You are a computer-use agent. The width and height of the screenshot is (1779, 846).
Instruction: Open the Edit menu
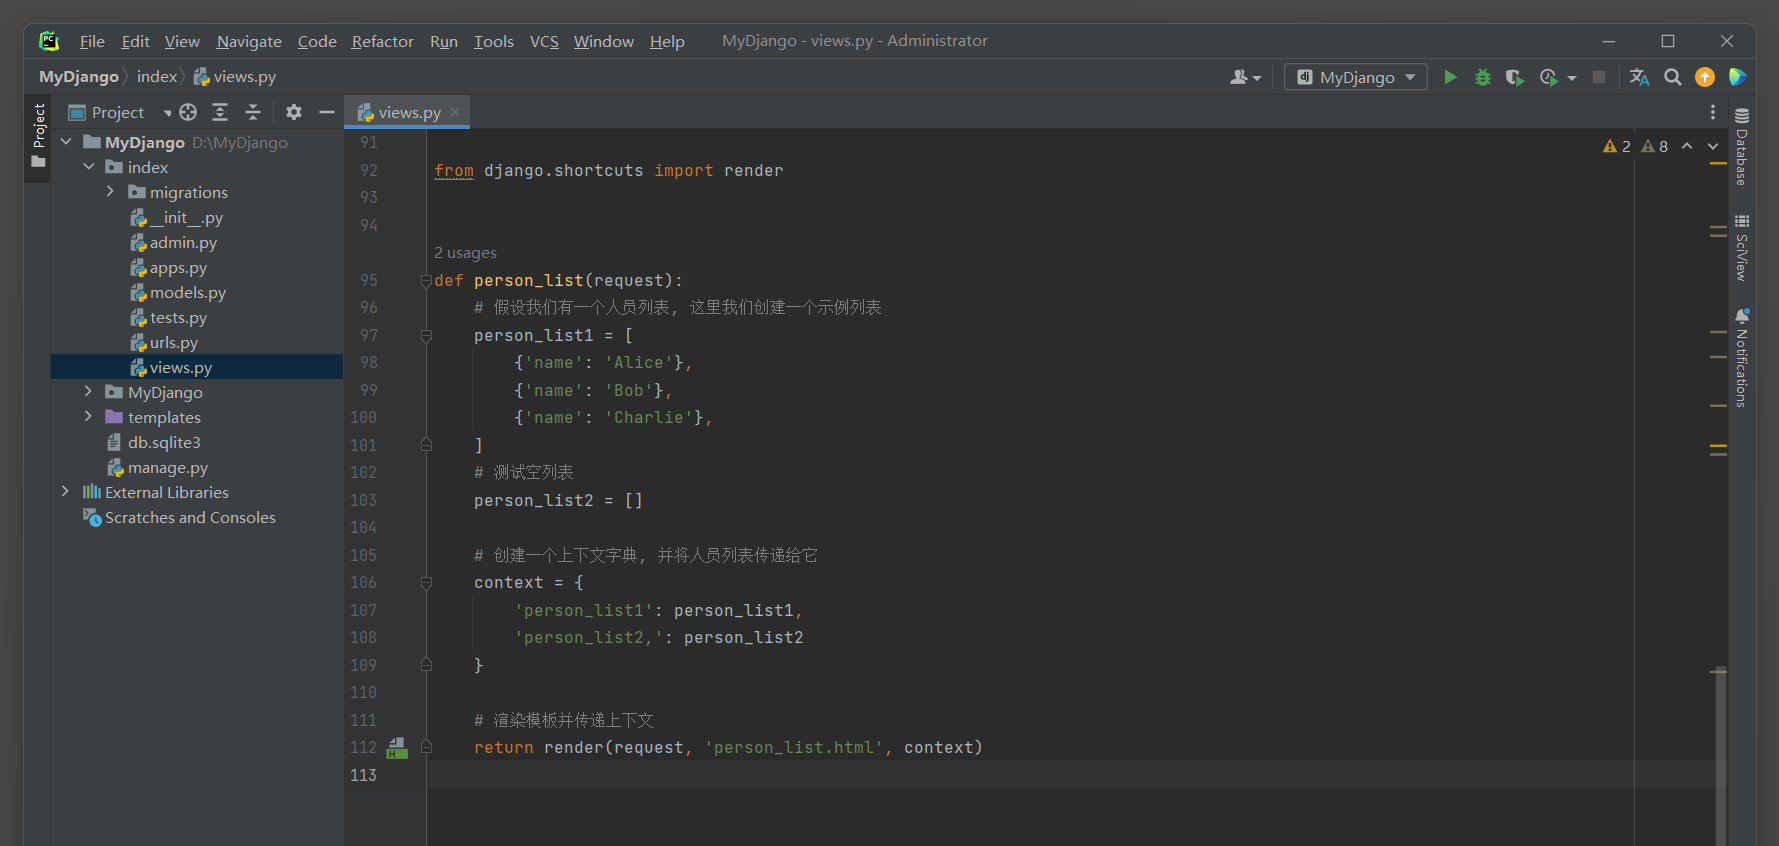(x=135, y=41)
